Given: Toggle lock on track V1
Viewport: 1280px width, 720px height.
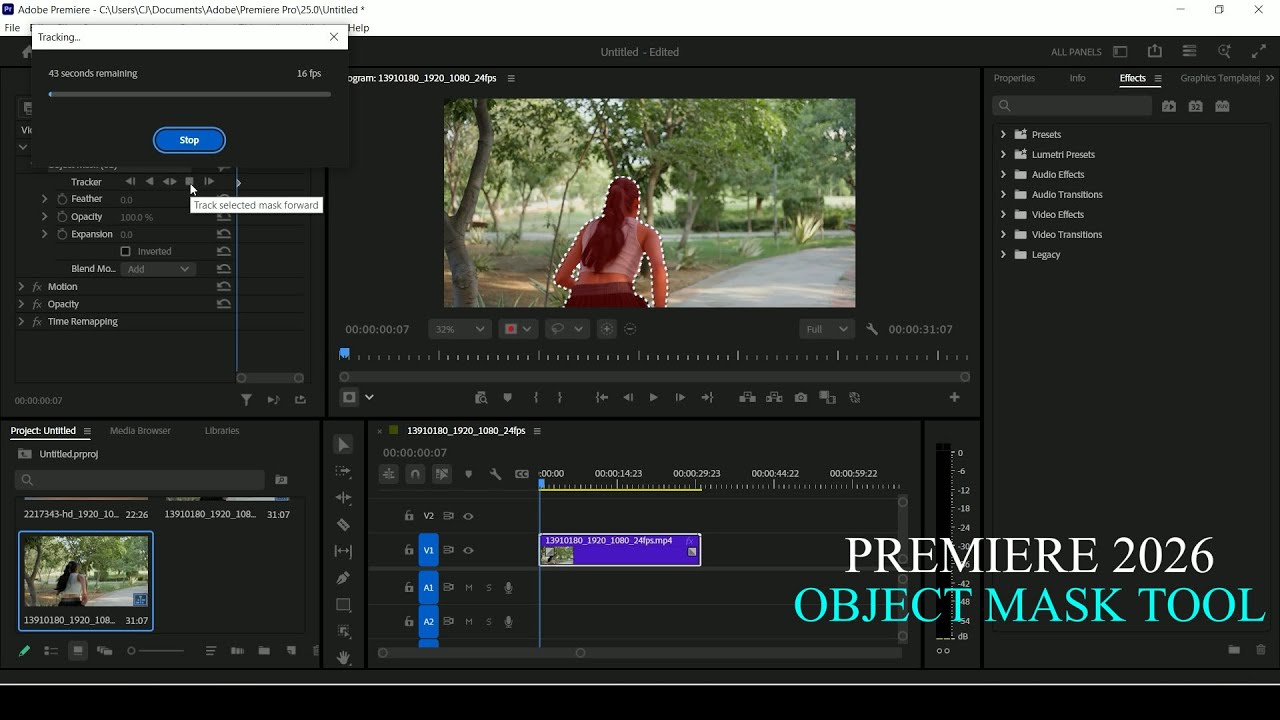Looking at the screenshot, I should [409, 550].
